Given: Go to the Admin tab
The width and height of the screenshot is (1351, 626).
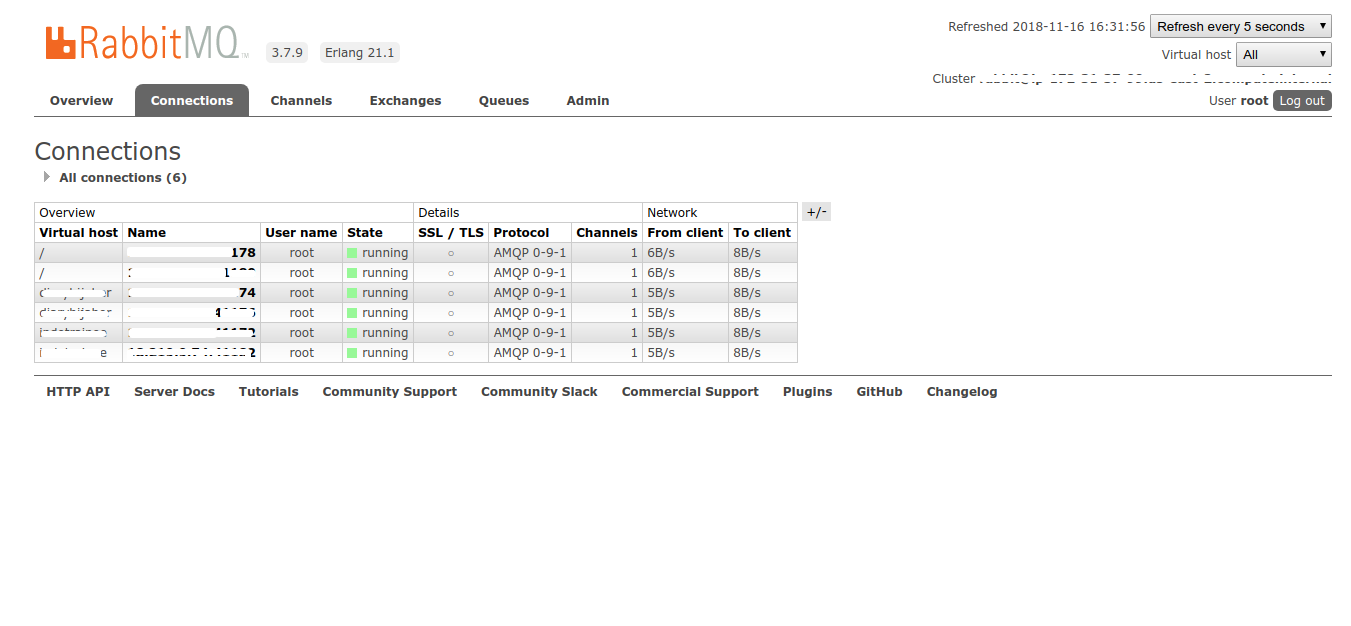Looking at the screenshot, I should tap(587, 100).
